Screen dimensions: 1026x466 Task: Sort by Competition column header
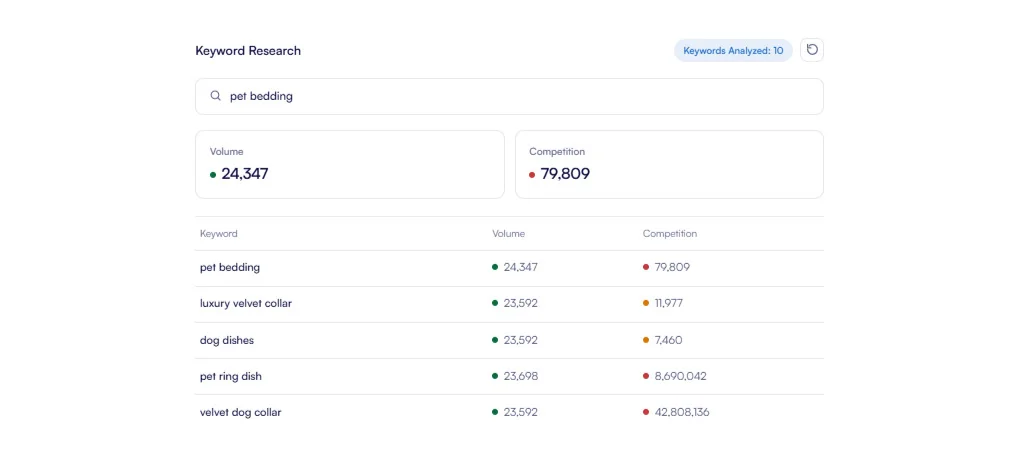[669, 234]
